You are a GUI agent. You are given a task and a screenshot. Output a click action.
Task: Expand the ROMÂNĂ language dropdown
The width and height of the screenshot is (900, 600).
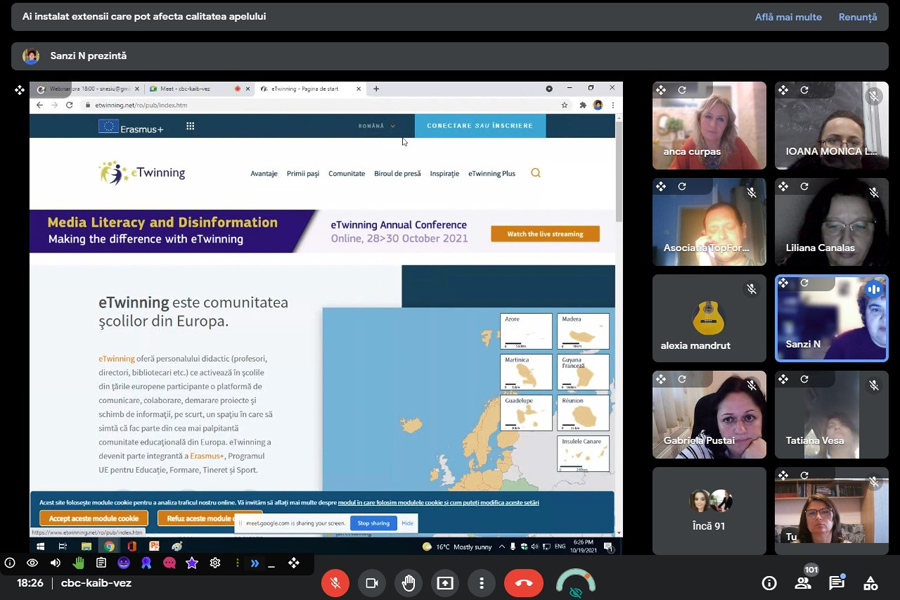pos(377,126)
